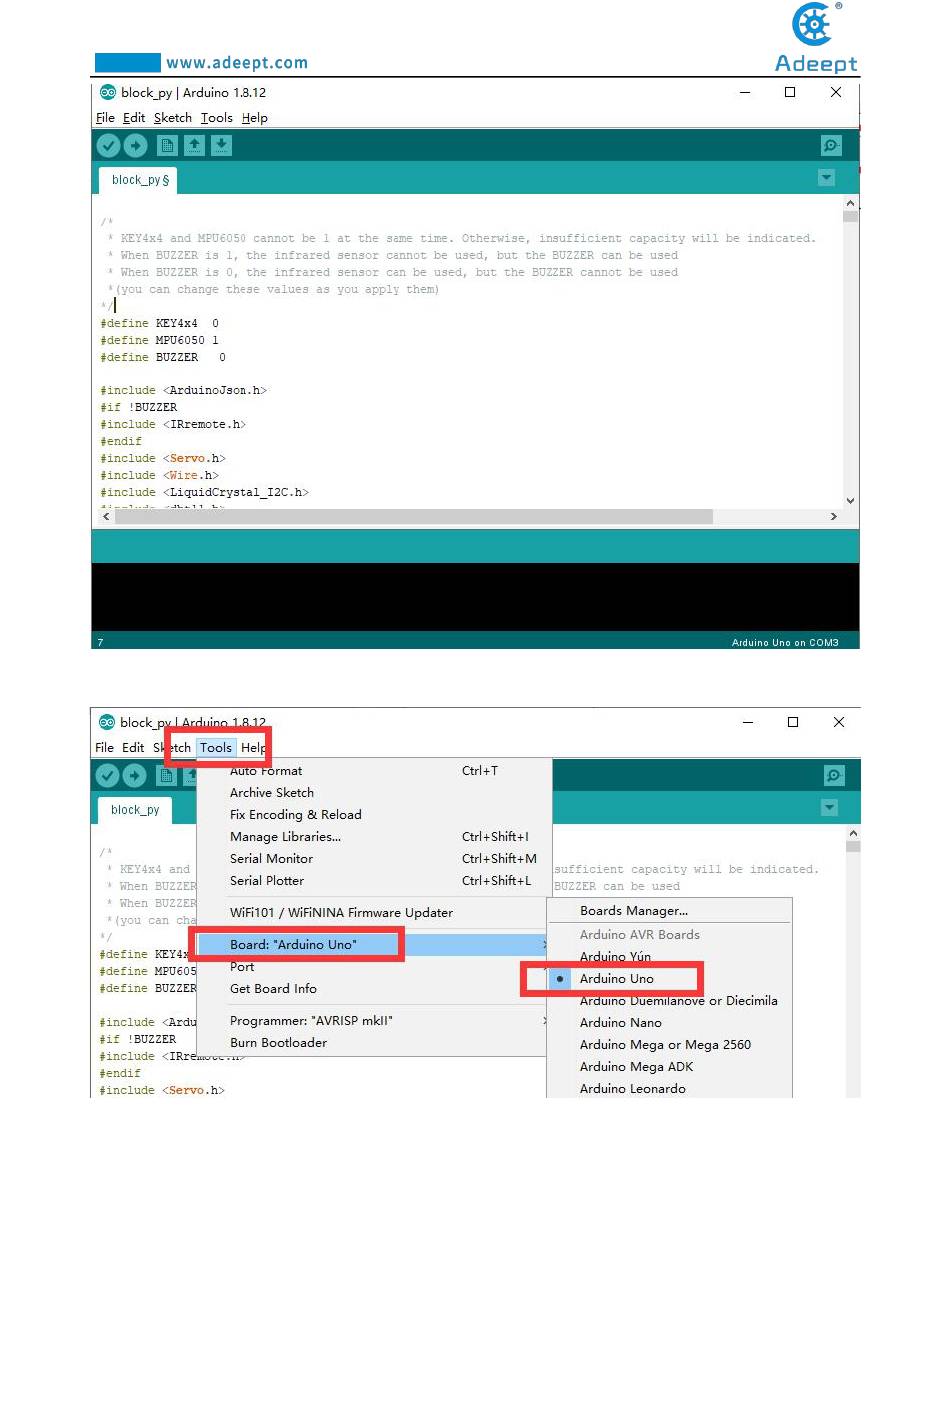The height and width of the screenshot is (1408, 950).
Task: Click the "#include <LiquidCrystal_I2C.h>" line
Action: [x=205, y=492]
